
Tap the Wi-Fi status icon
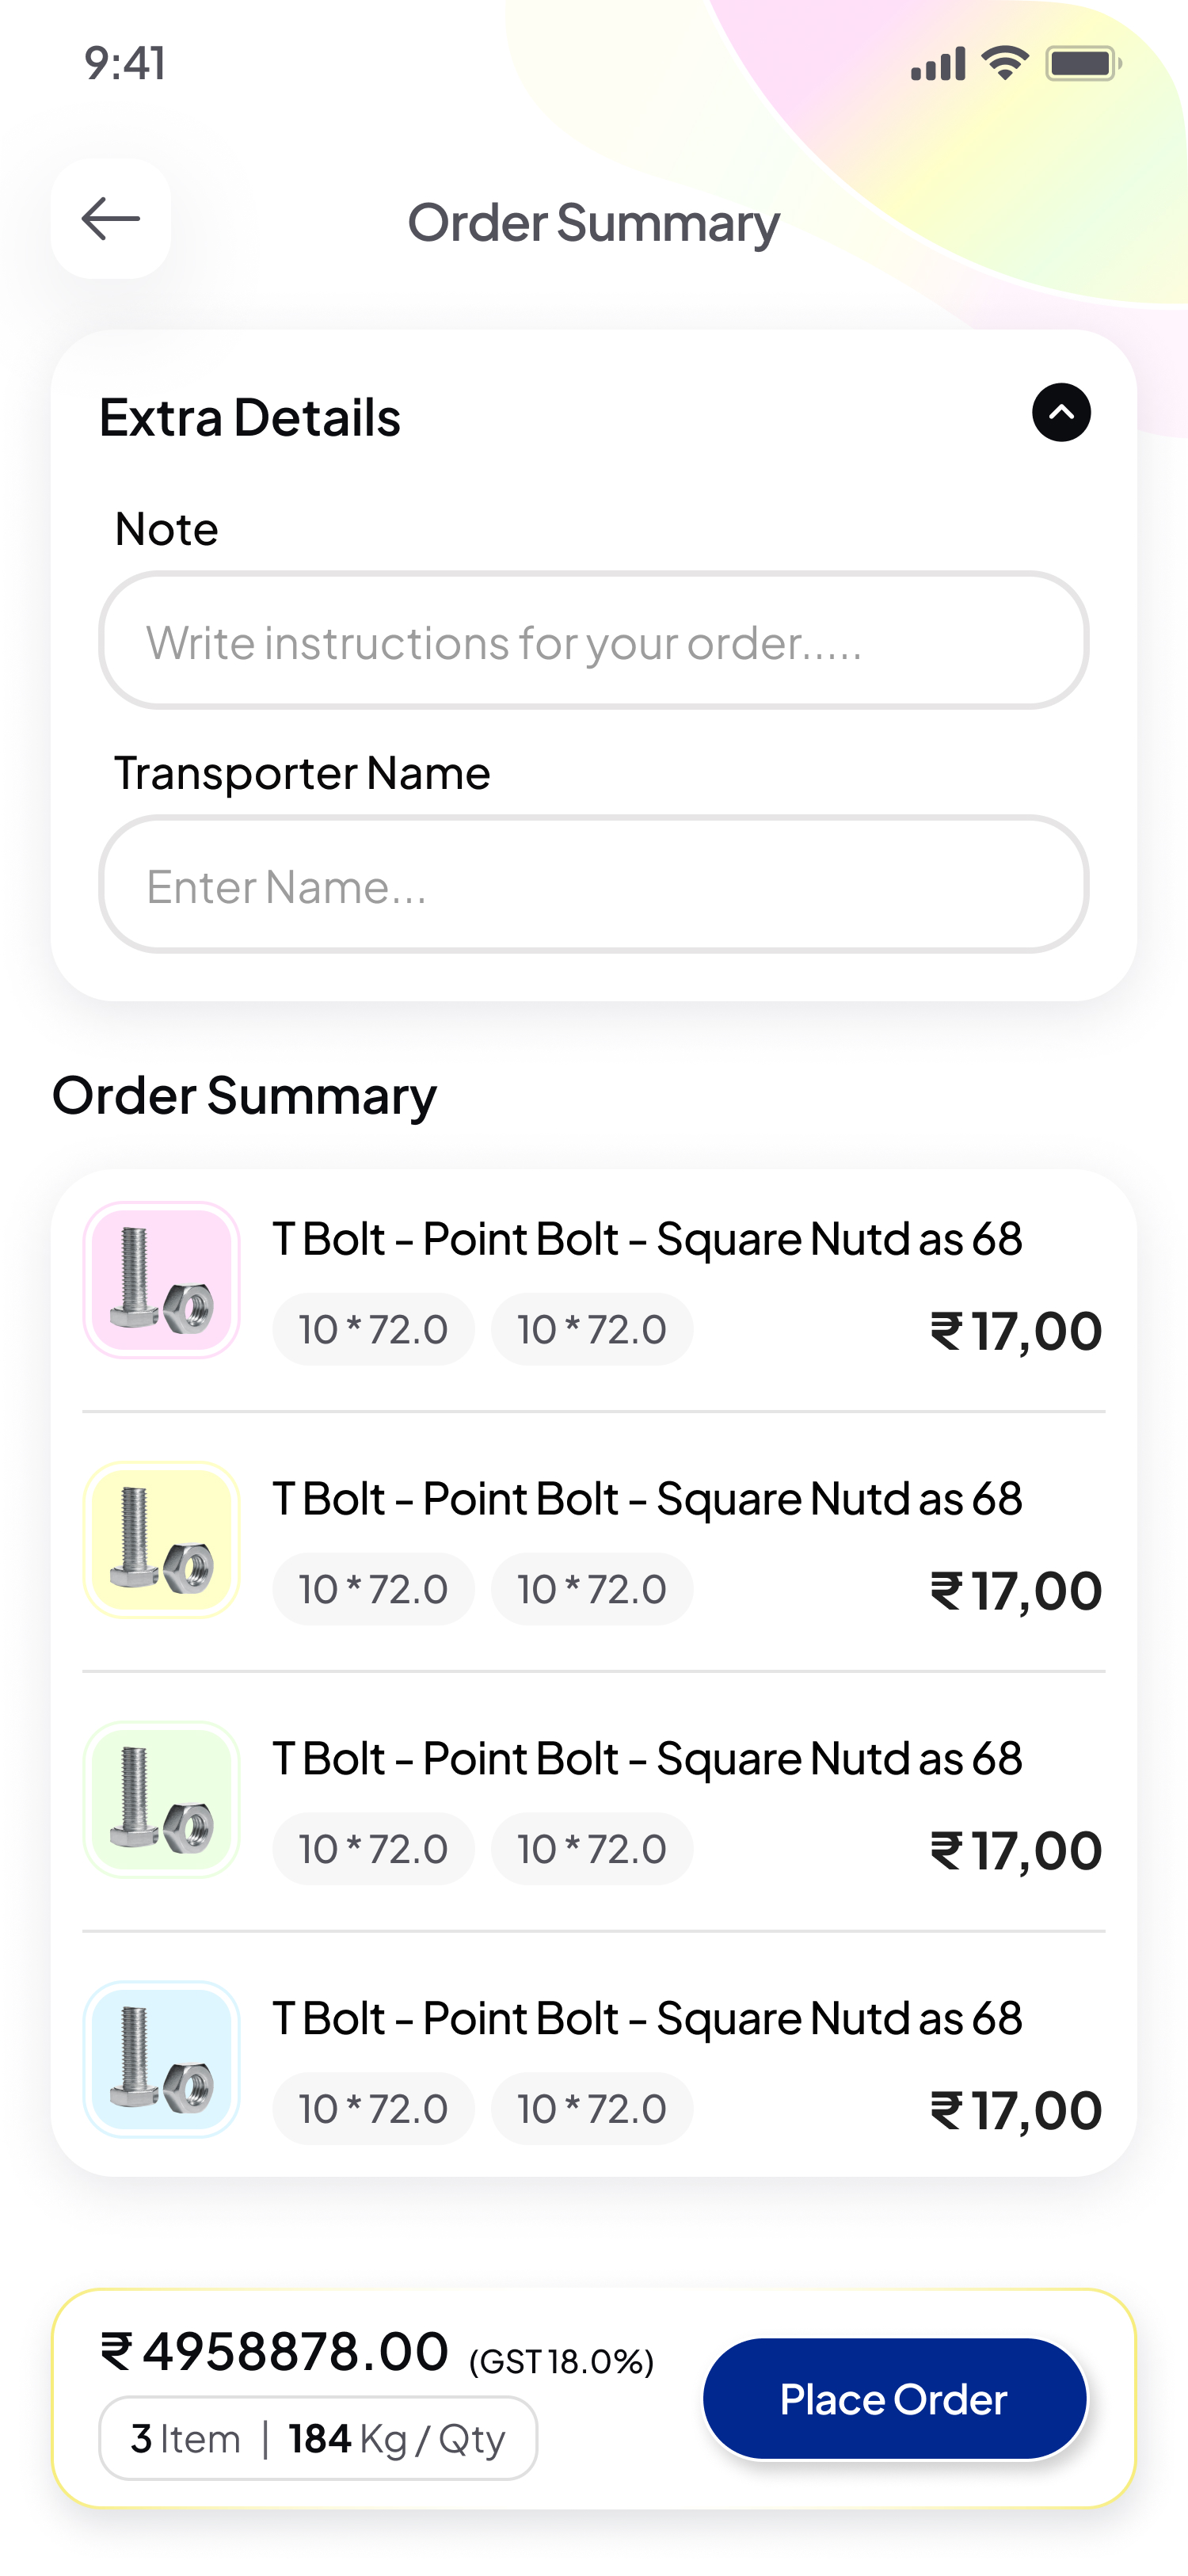(x=1005, y=63)
